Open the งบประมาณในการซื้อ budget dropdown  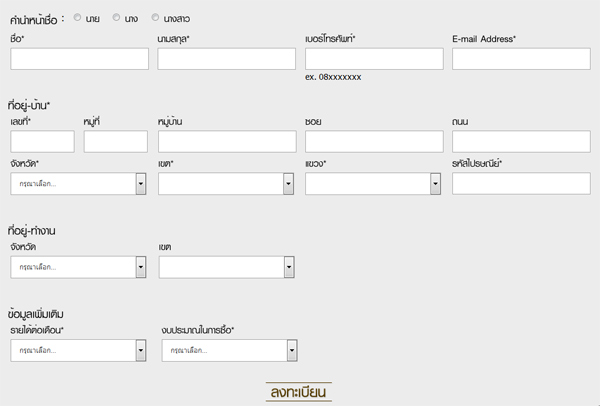tap(230, 350)
